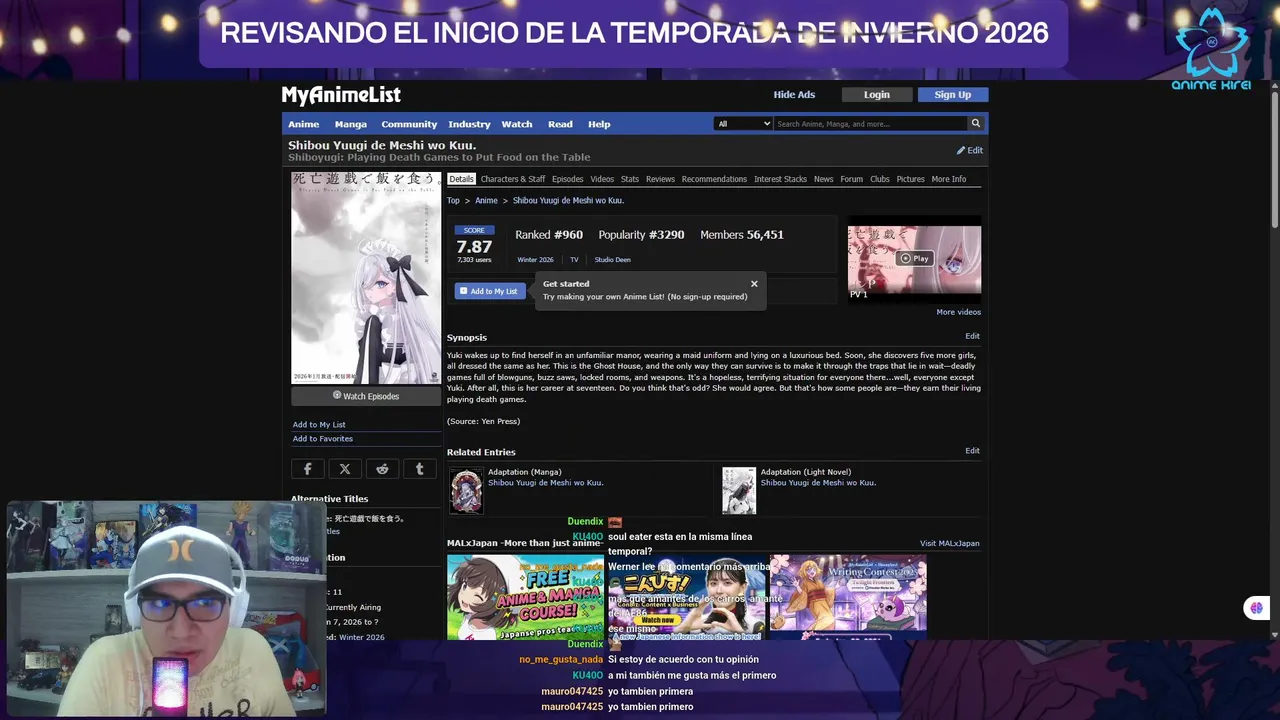Click Top breadcrumb link
This screenshot has width=1280, height=720.
coord(453,200)
